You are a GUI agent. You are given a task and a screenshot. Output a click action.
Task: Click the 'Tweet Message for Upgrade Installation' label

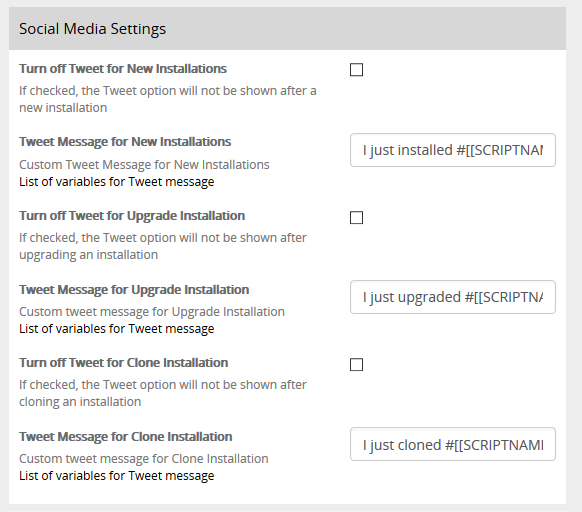(134, 290)
